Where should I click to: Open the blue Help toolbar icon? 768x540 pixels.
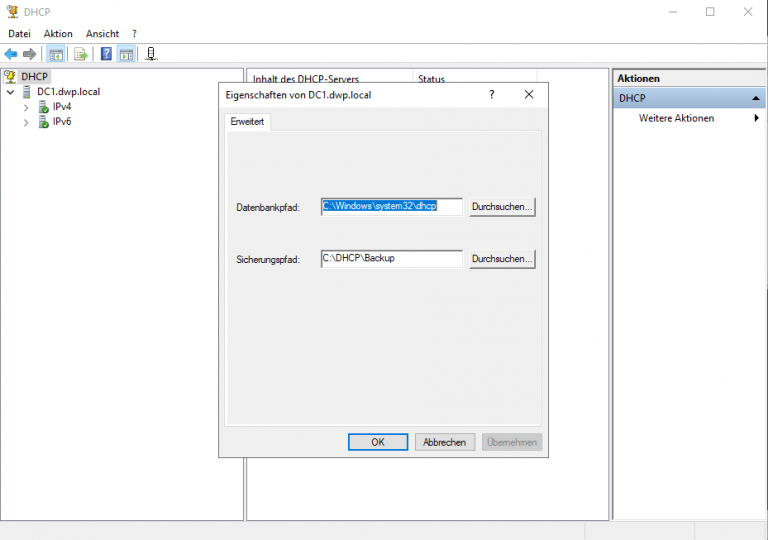tap(106, 54)
